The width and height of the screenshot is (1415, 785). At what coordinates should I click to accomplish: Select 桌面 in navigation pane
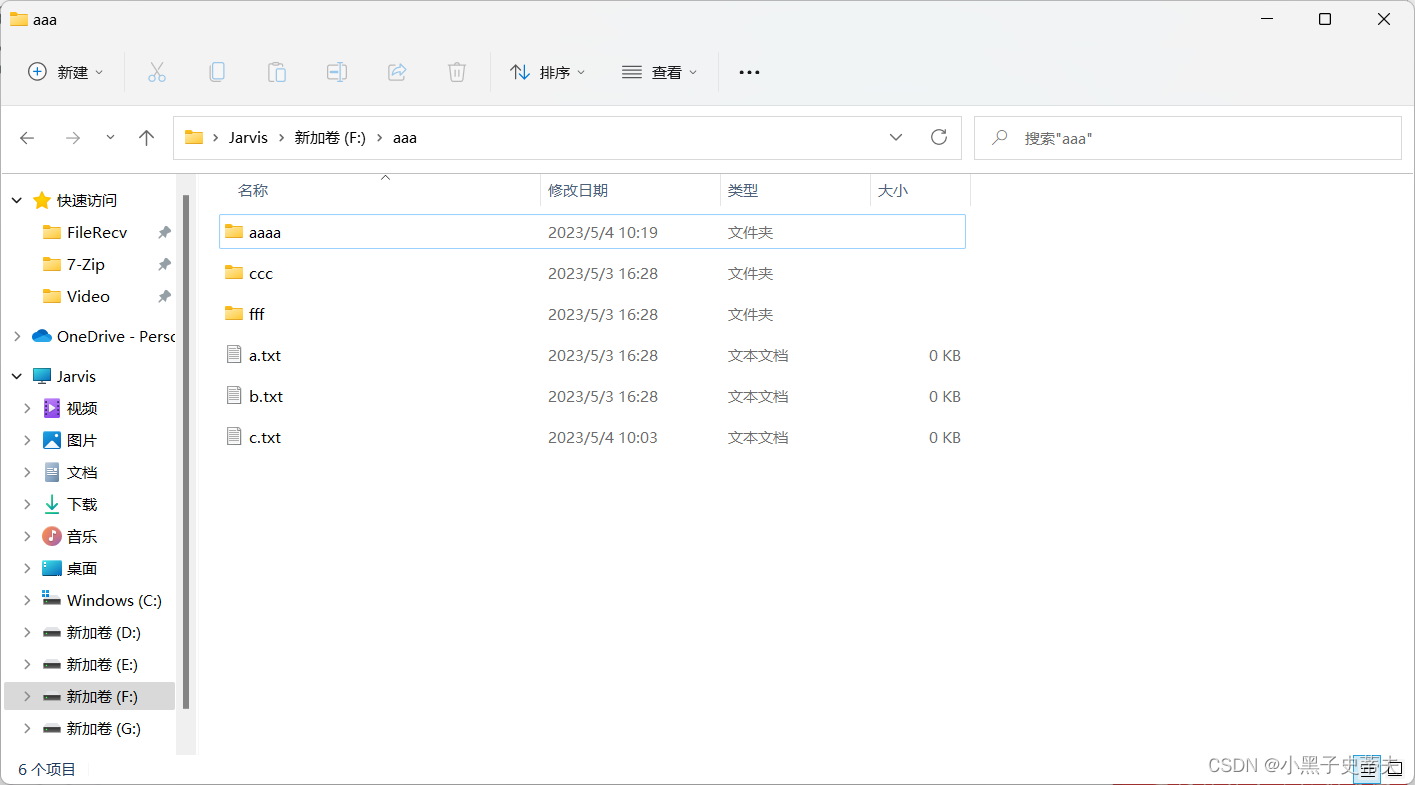82,568
